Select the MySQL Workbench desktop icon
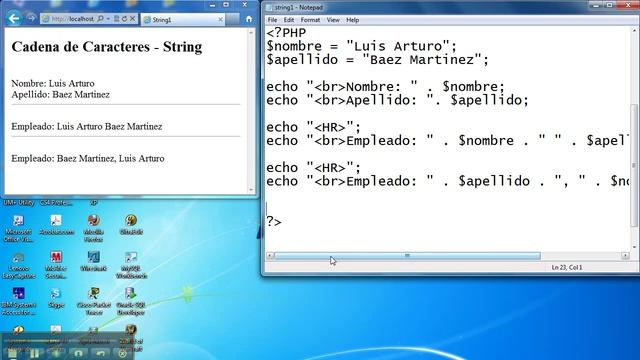The width and height of the screenshot is (640, 360). (x=131, y=265)
